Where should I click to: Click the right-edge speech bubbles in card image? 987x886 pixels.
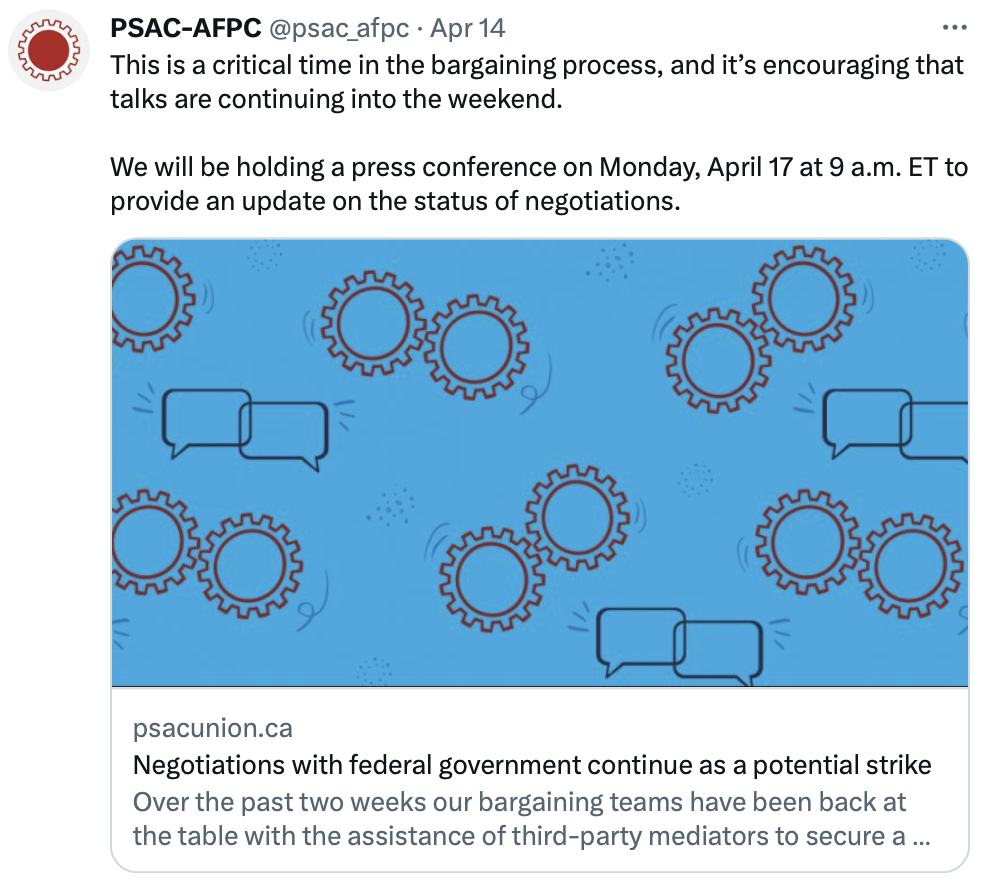click(x=896, y=425)
